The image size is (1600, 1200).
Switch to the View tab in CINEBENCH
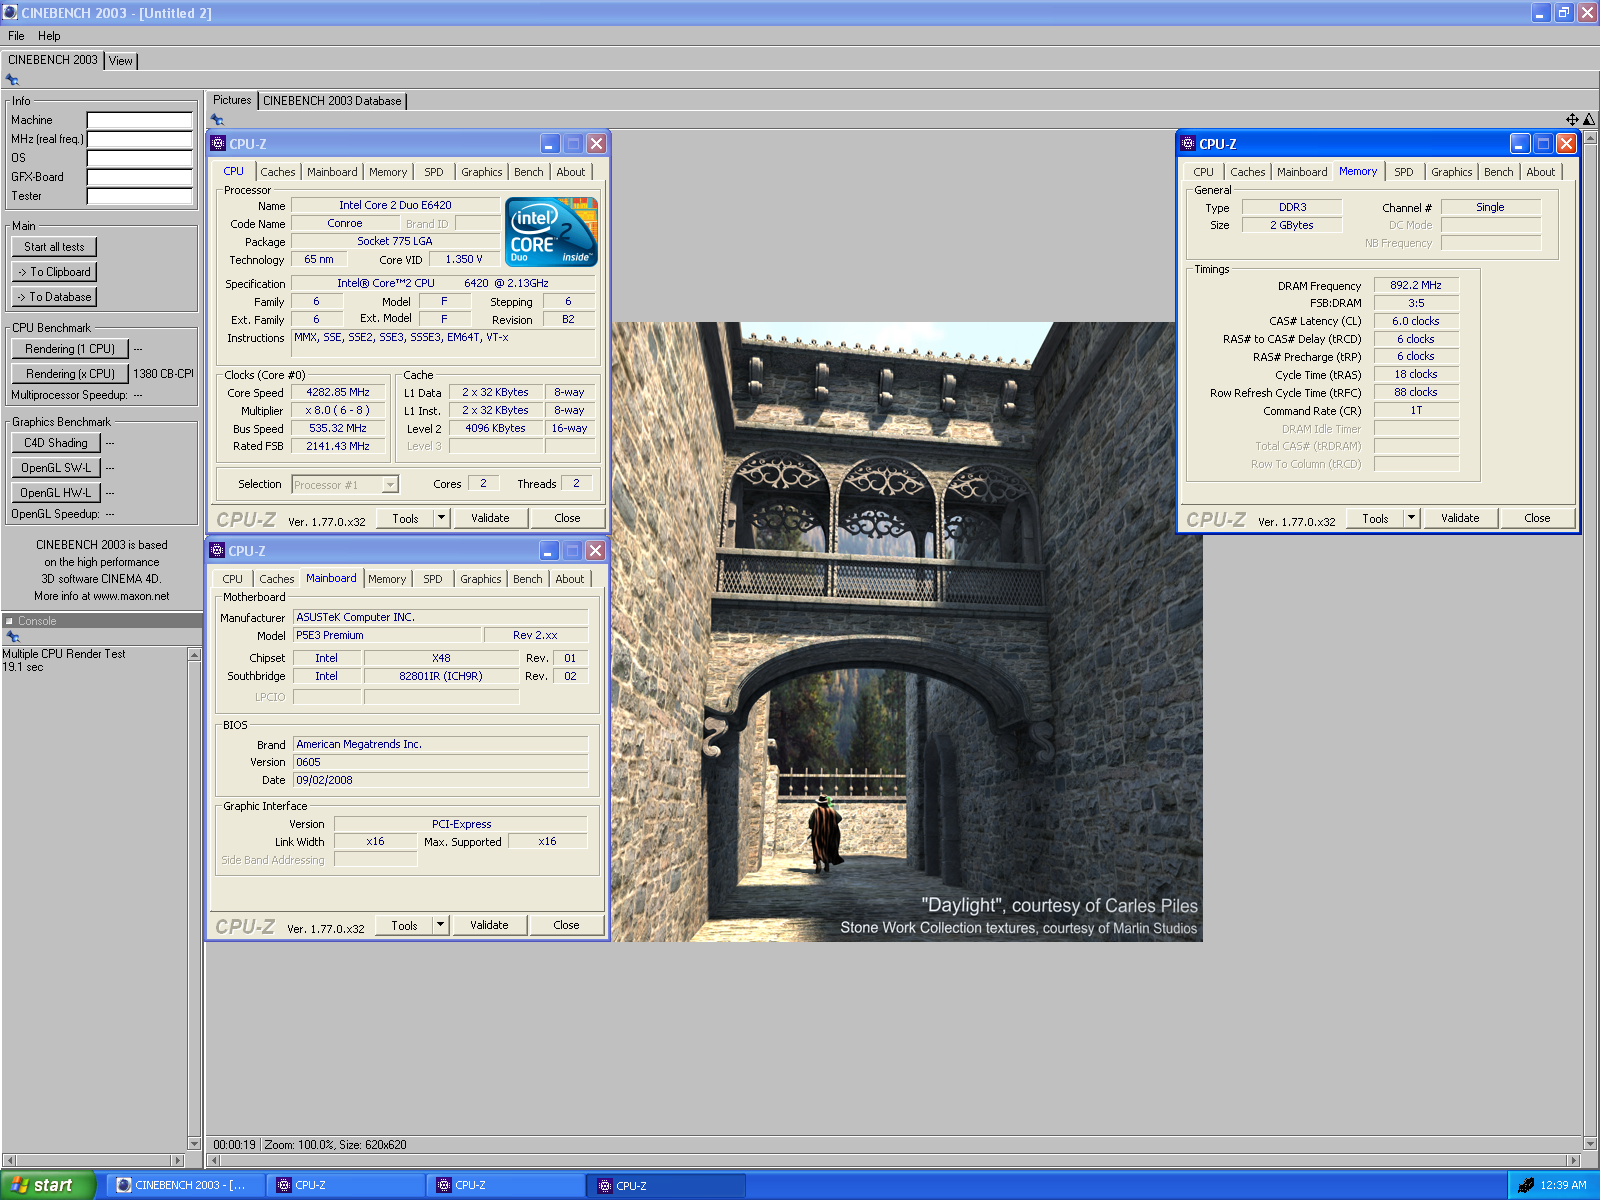(121, 61)
